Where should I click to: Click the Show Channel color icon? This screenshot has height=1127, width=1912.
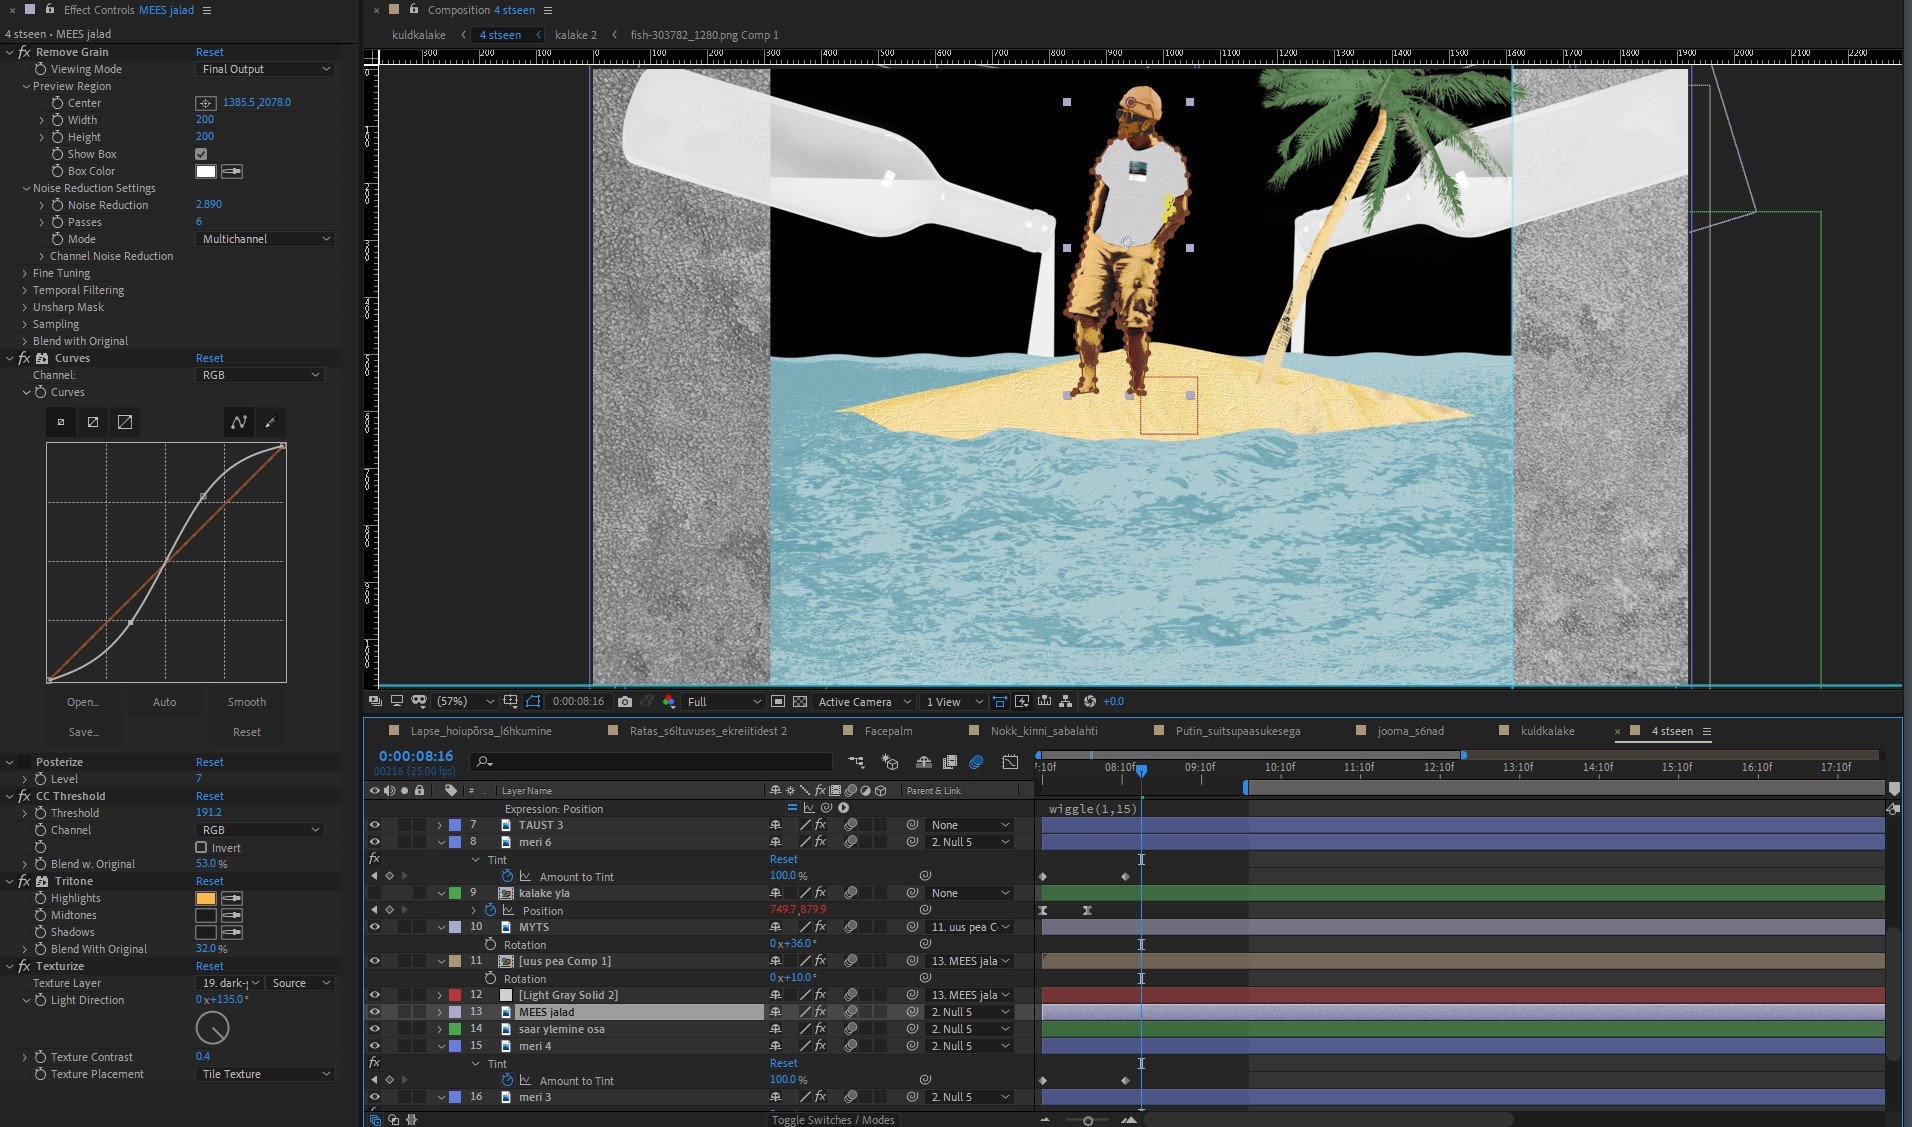[x=669, y=702]
